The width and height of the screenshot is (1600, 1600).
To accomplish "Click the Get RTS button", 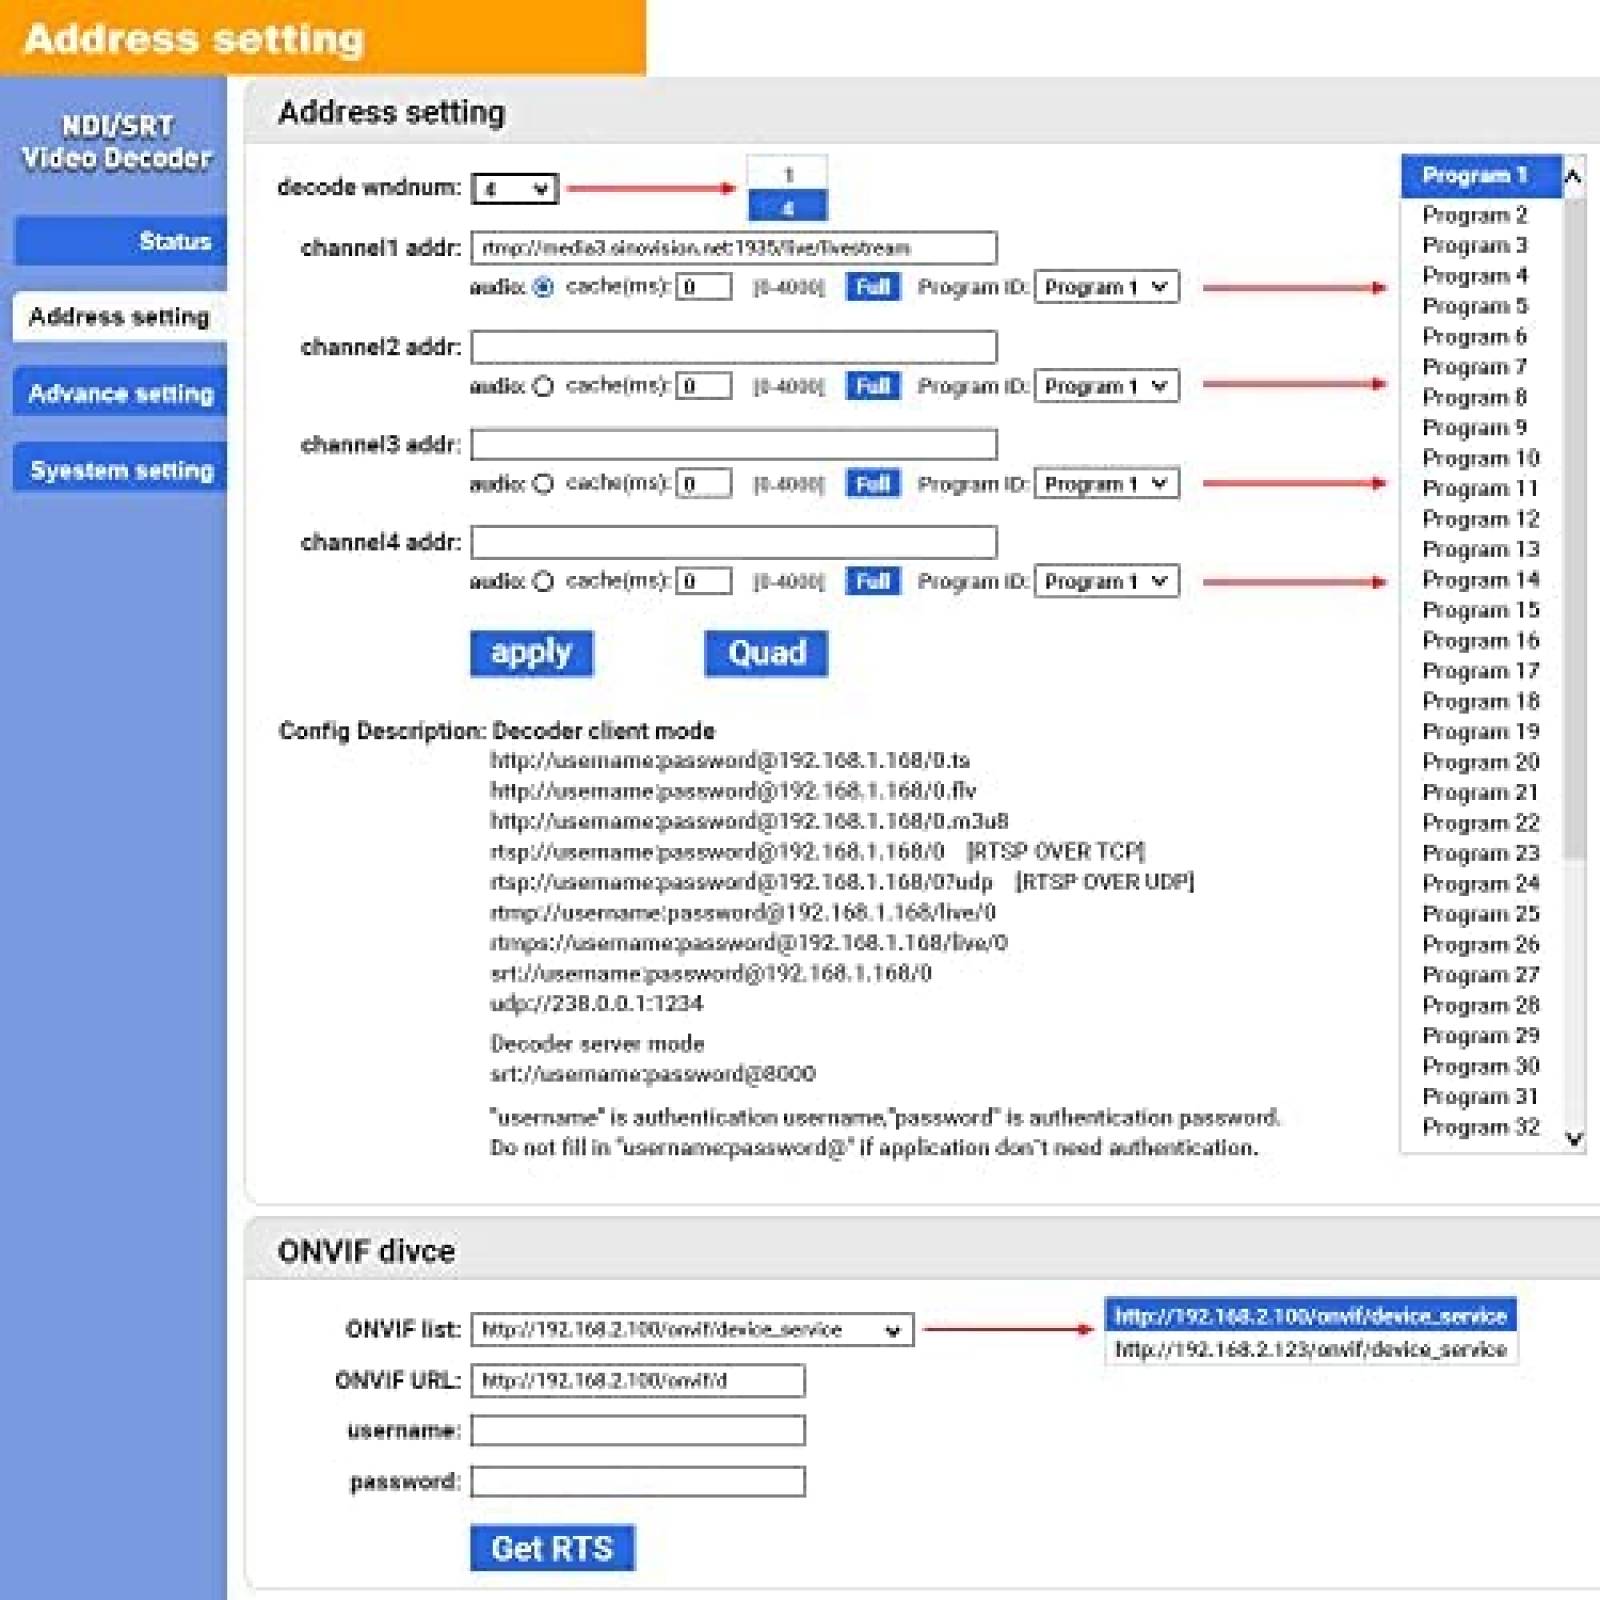I will tap(553, 1546).
